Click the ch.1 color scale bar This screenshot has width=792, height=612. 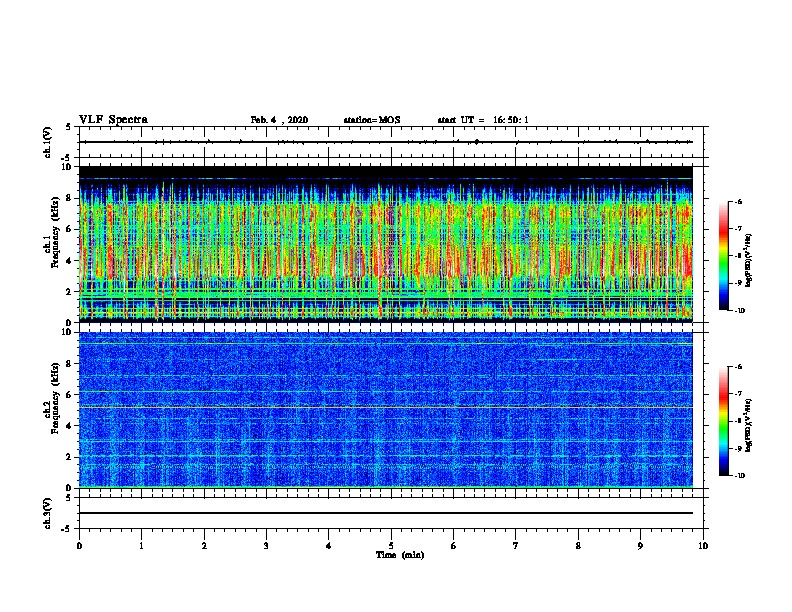[x=723, y=256]
